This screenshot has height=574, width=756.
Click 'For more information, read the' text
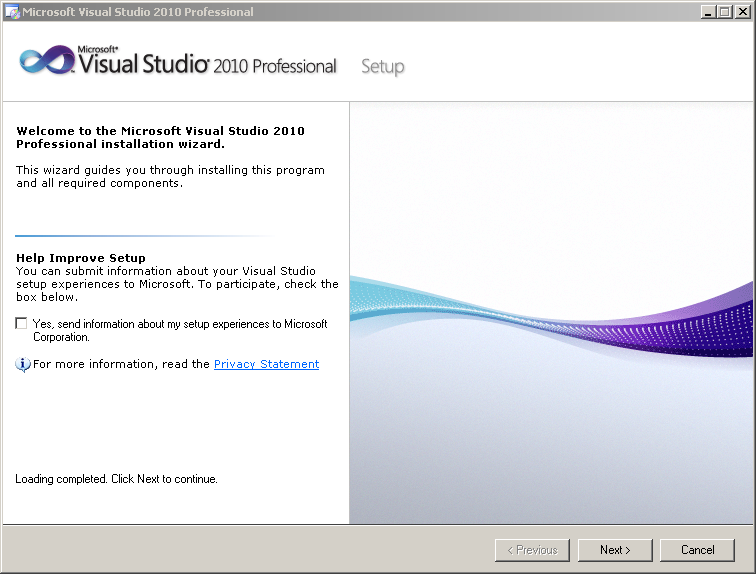click(121, 364)
